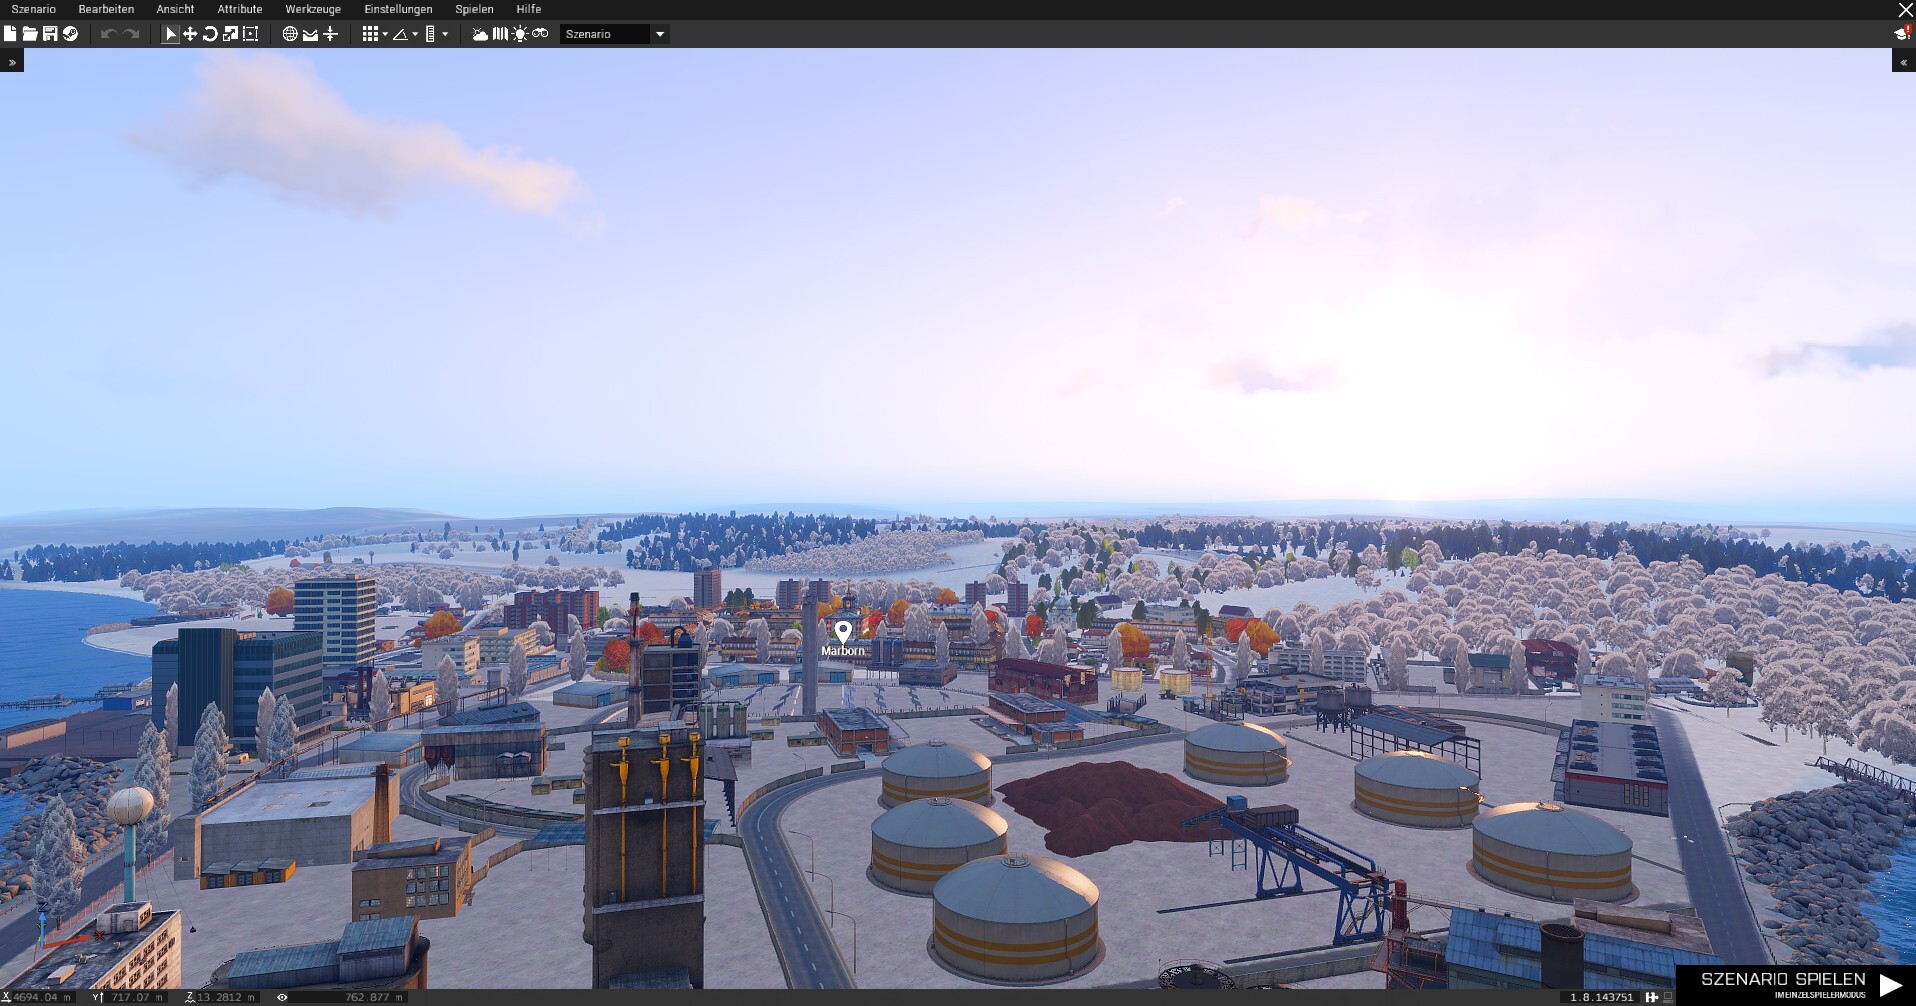The width and height of the screenshot is (1916, 1006).
Task: Create a new scenario with the blank page icon
Action: [x=10, y=34]
